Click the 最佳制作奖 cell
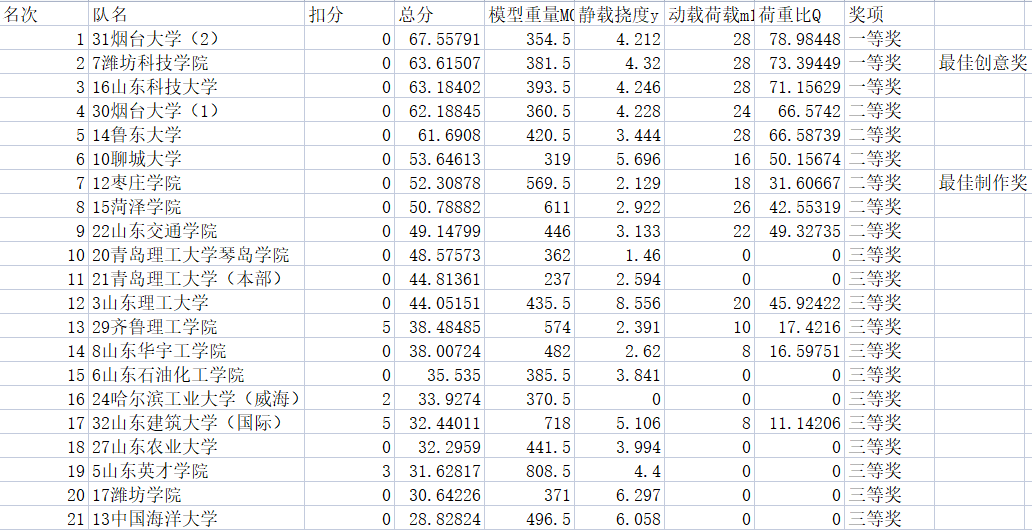Image resolution: width=1032 pixels, height=530 pixels. coord(982,183)
